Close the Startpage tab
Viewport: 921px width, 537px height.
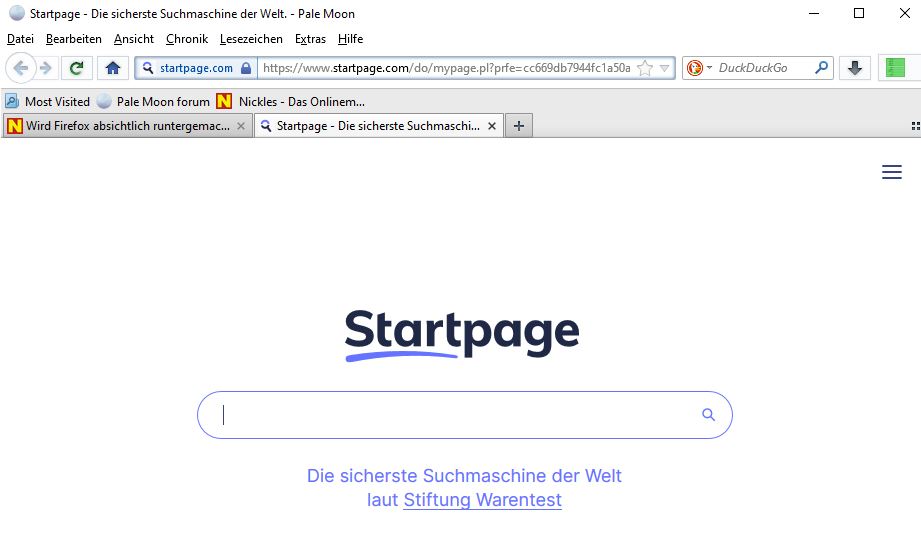(492, 126)
